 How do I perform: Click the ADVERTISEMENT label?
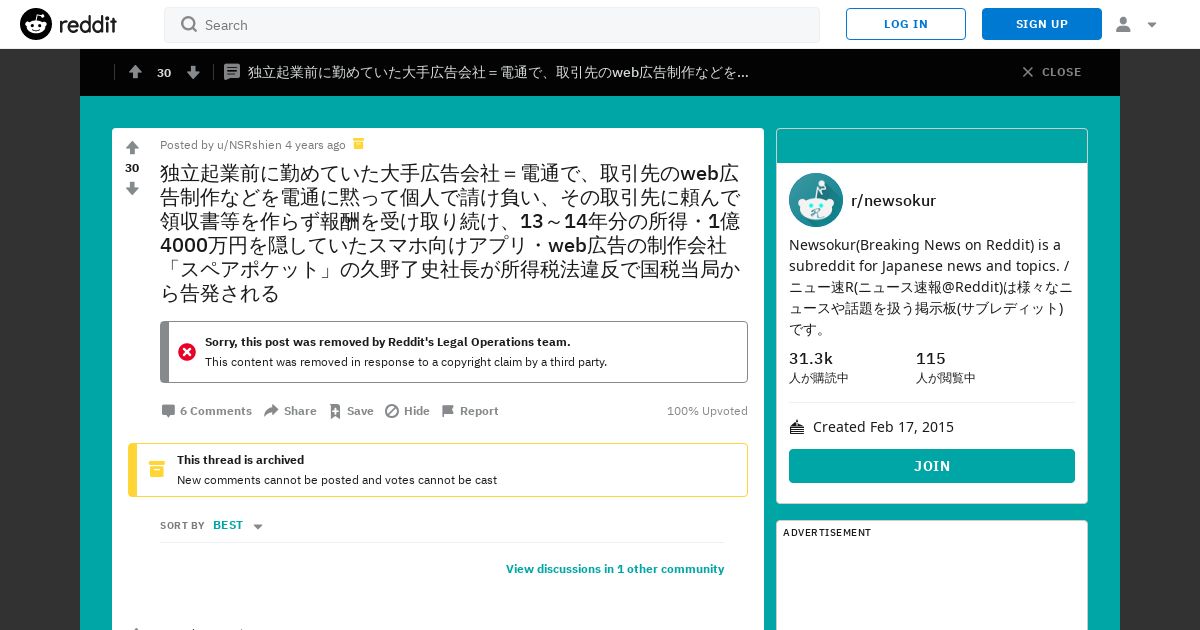tap(827, 533)
